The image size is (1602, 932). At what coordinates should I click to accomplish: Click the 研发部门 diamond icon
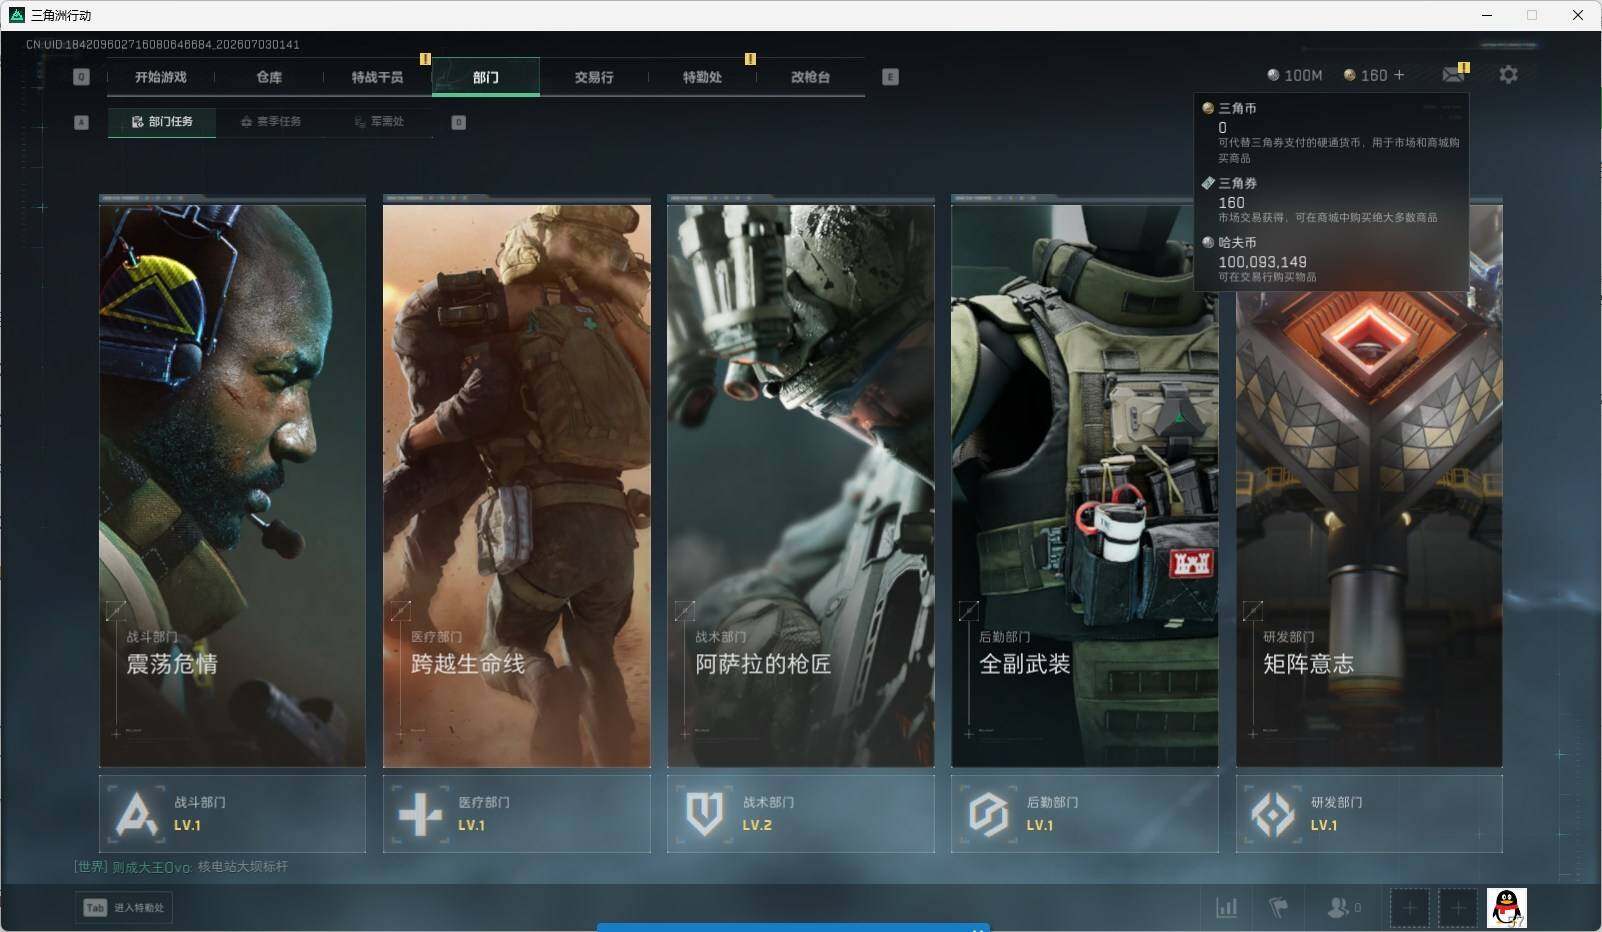pyautogui.click(x=1272, y=814)
